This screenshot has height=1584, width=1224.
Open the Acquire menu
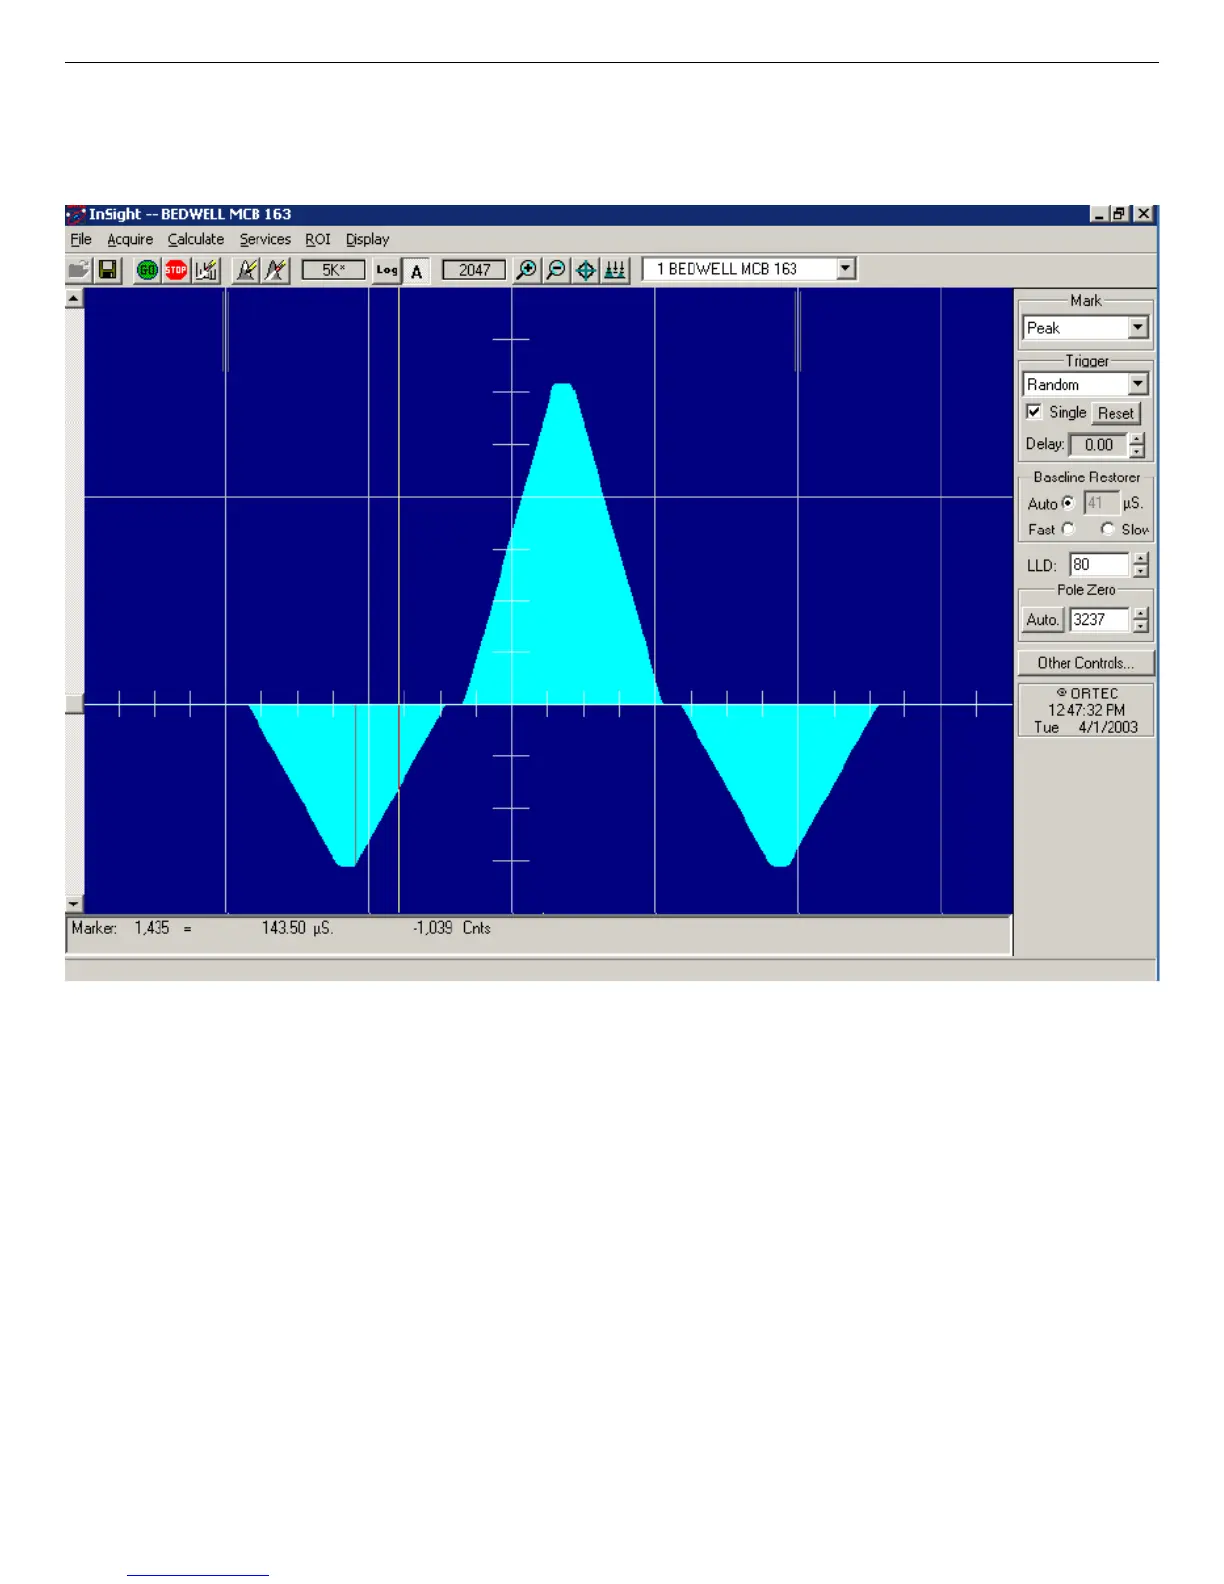(130, 240)
